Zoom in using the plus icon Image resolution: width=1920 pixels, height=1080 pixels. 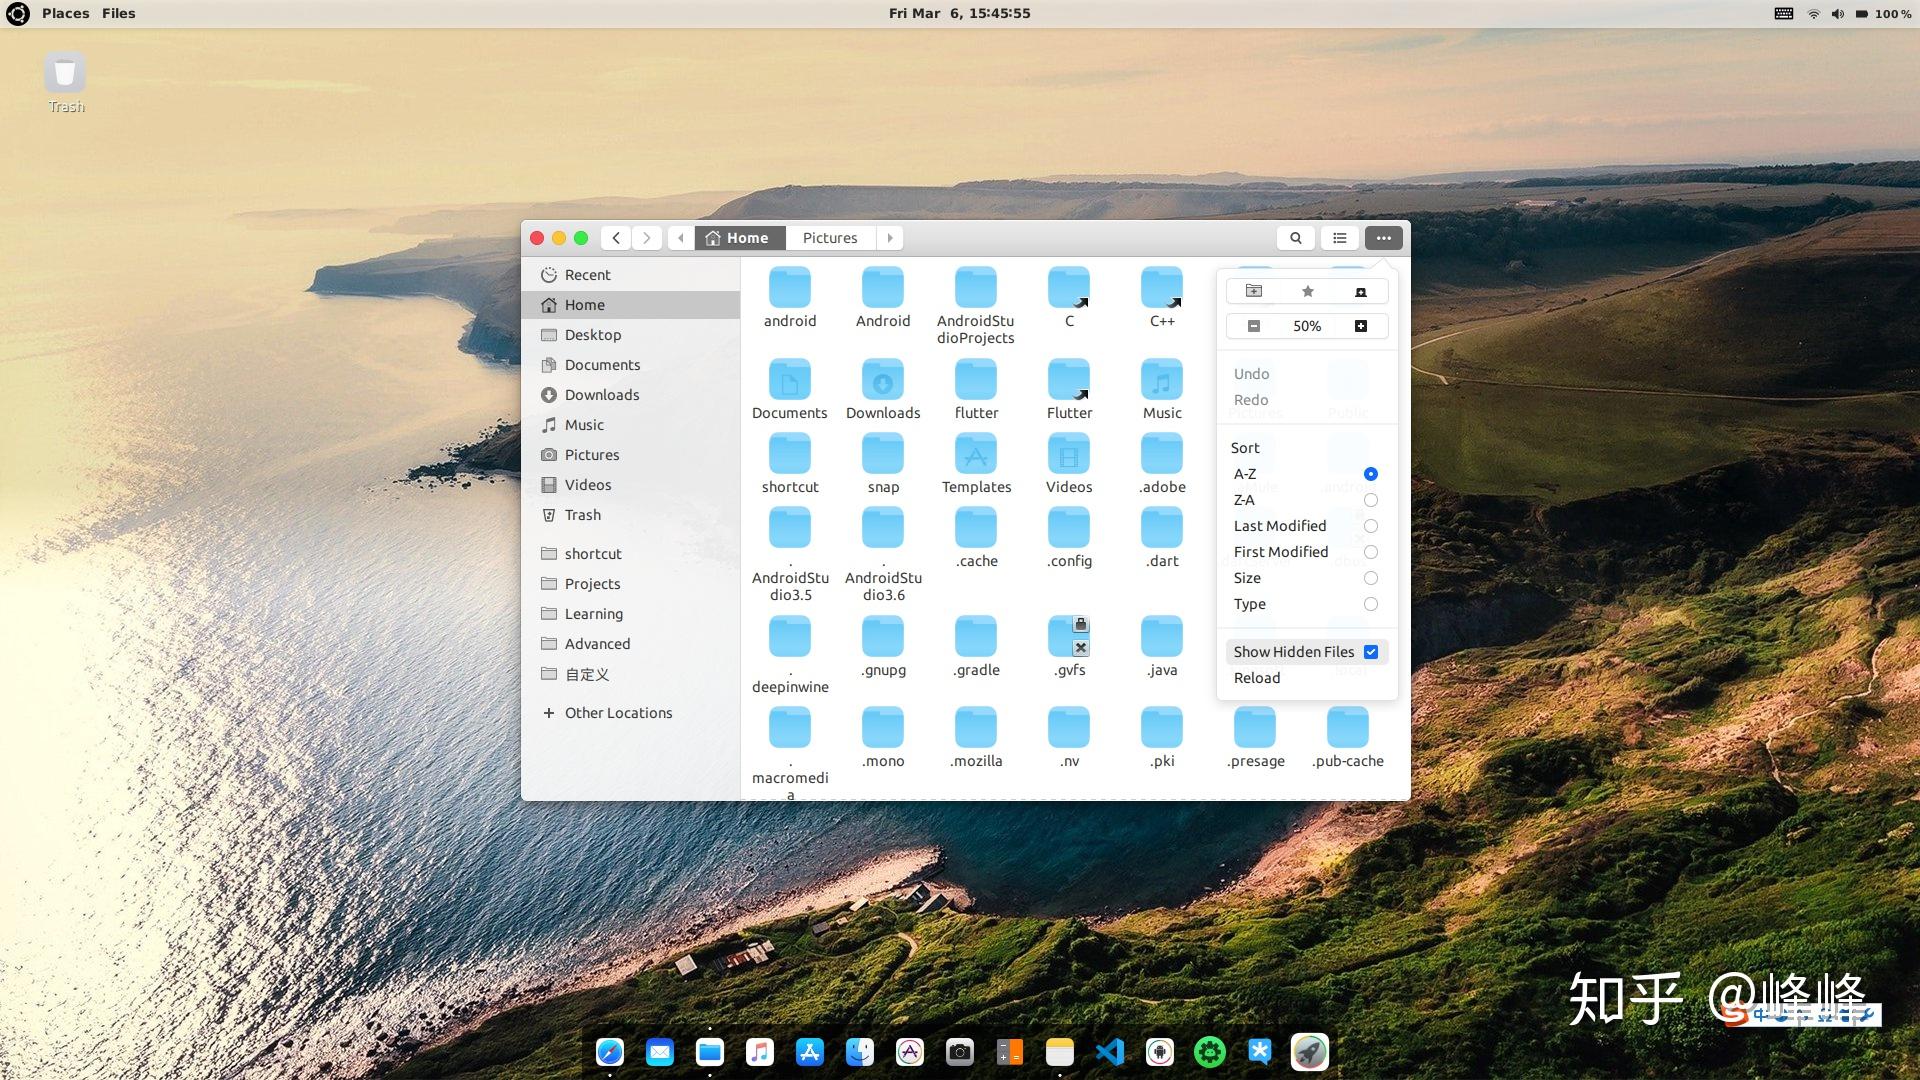coord(1361,325)
